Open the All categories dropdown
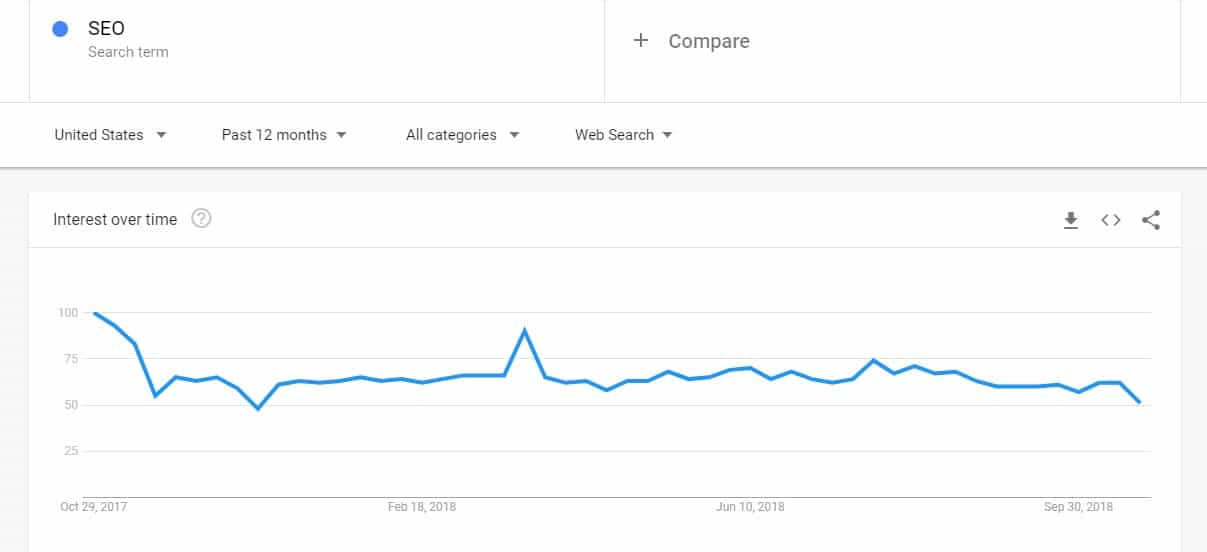Image resolution: width=1207 pixels, height=552 pixels. tap(463, 135)
